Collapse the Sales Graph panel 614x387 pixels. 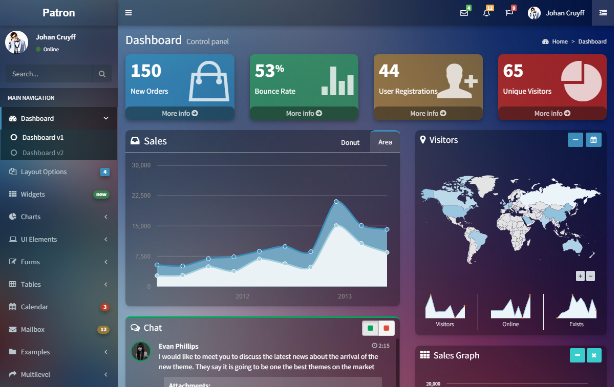577,355
